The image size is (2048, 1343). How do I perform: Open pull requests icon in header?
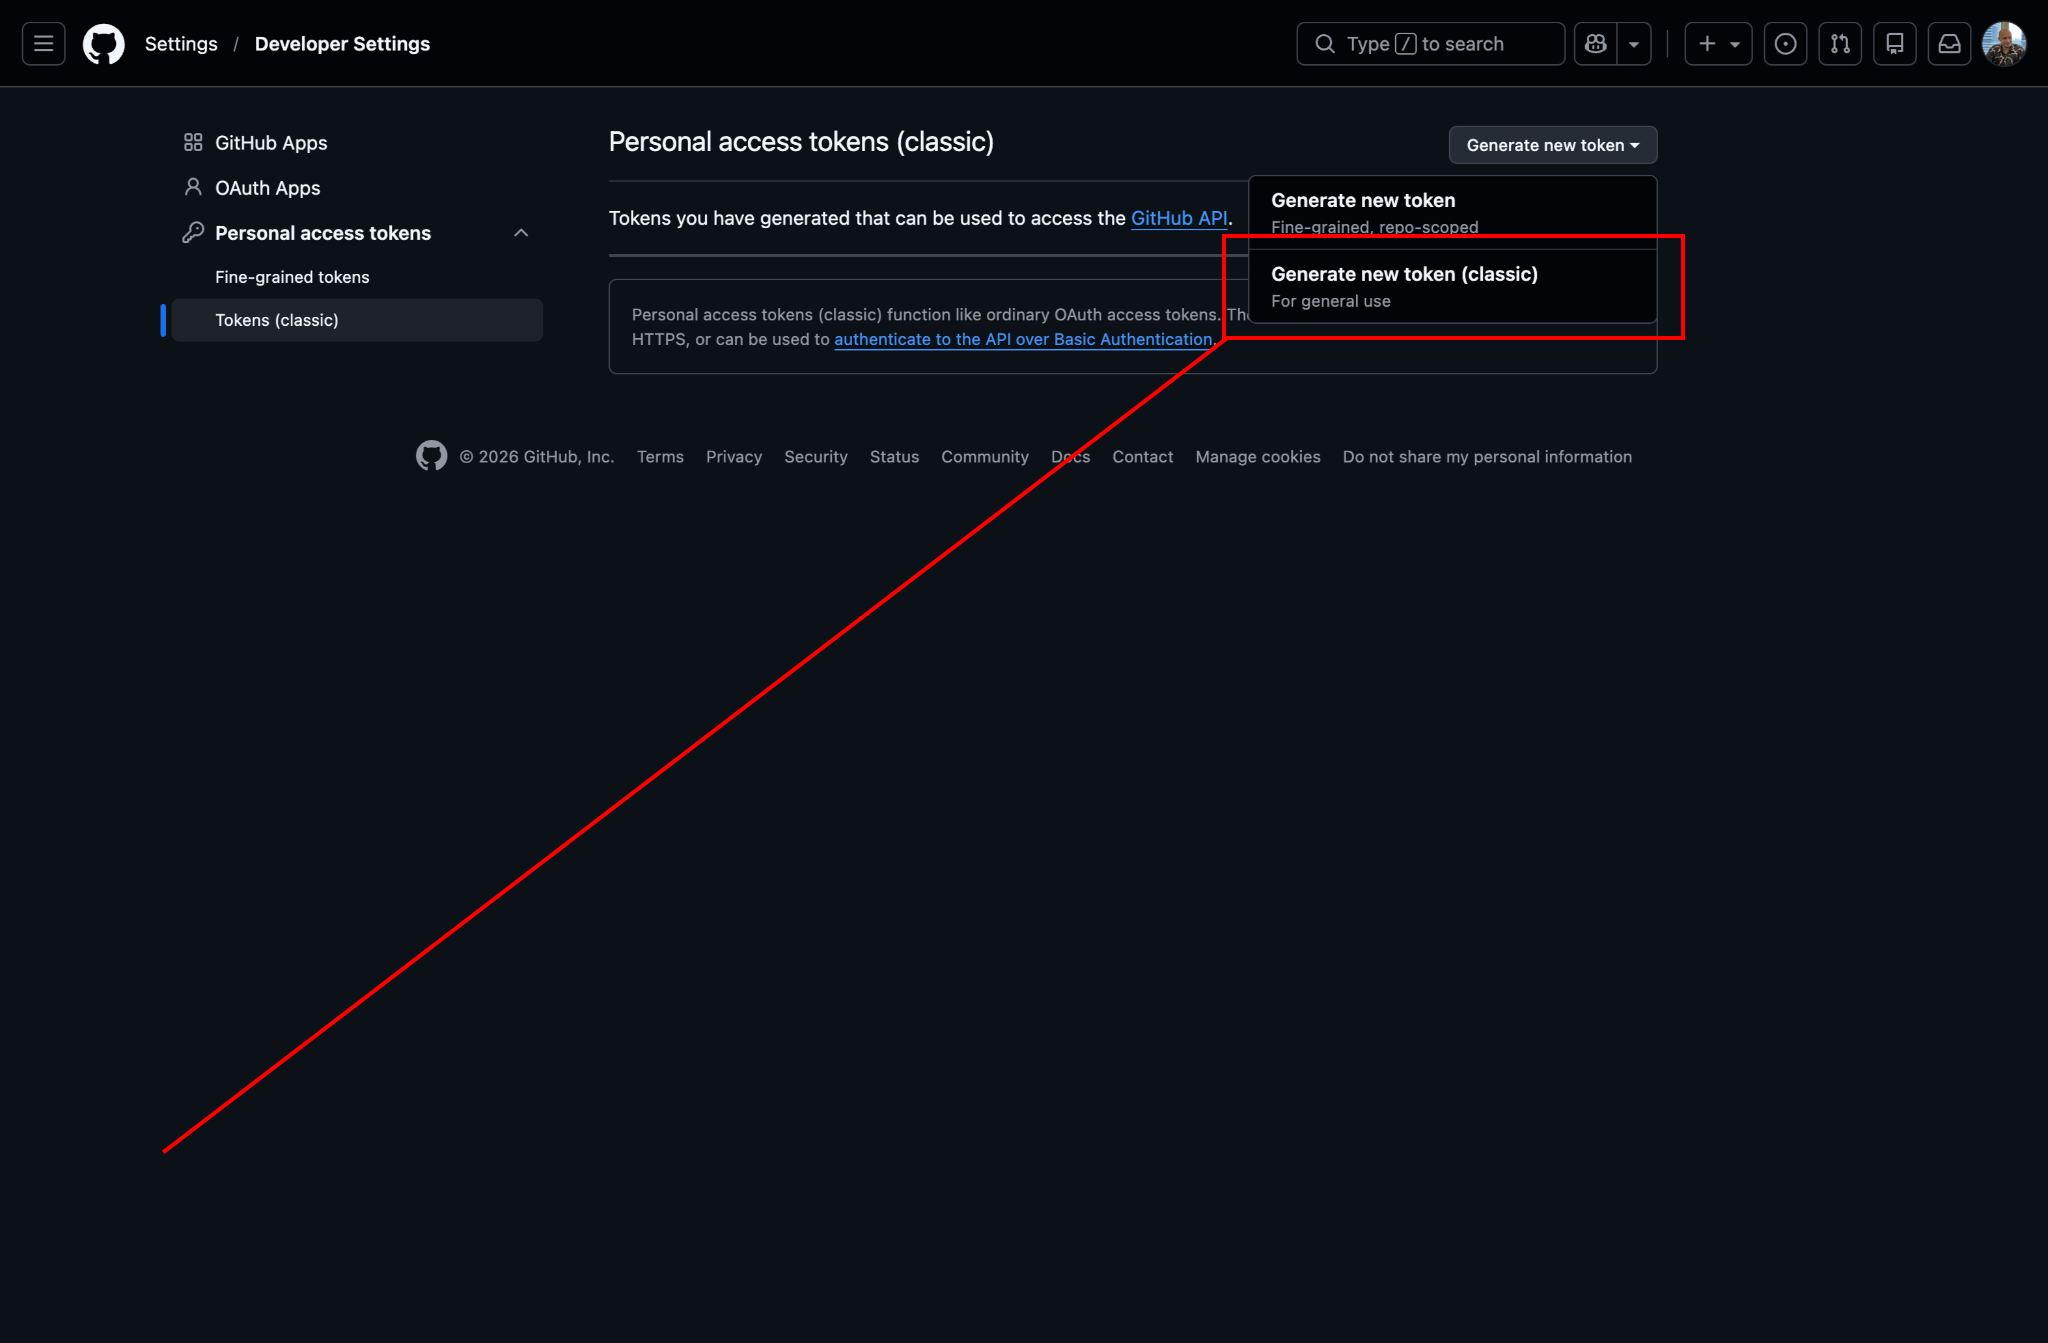[x=1840, y=44]
